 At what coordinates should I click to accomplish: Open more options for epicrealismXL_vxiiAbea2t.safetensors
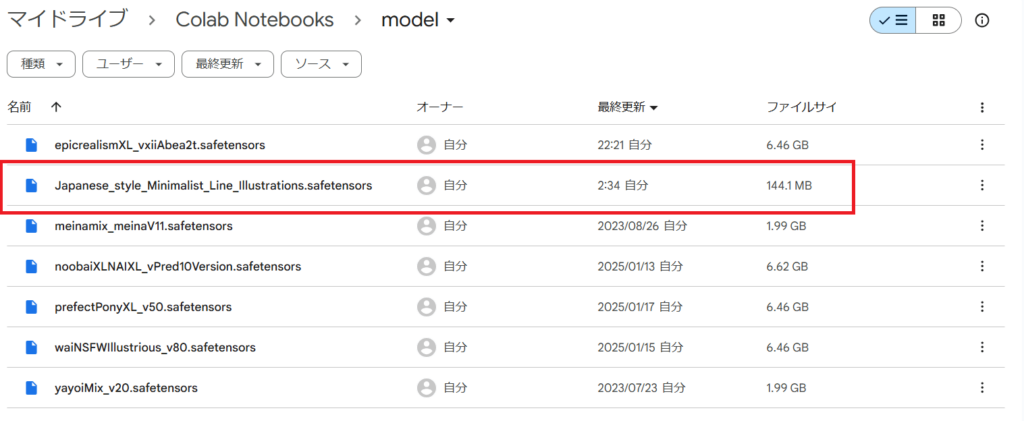pos(982,145)
